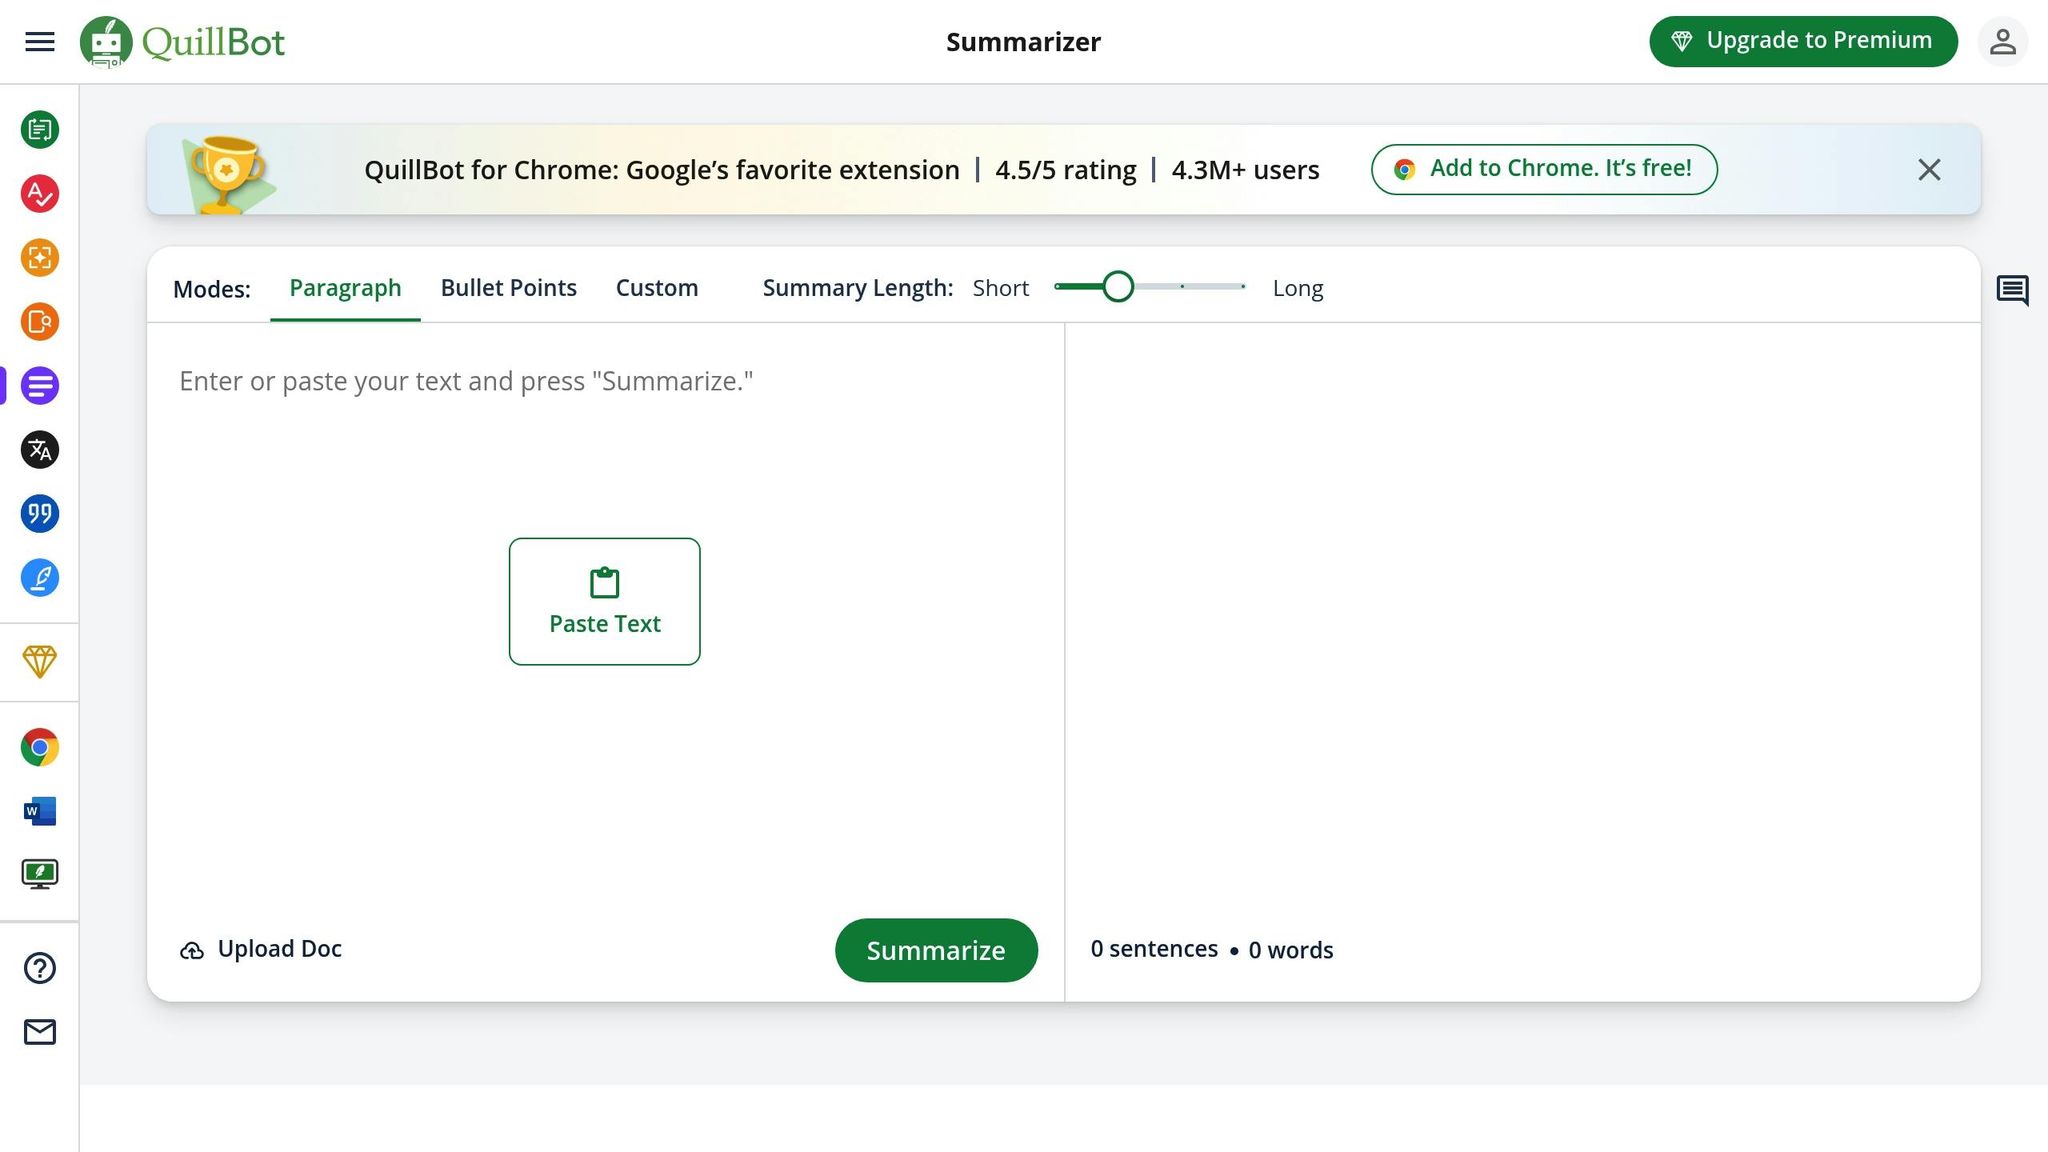Open the AI Detector tool
Screen dimensions: 2048x1152
40,257
